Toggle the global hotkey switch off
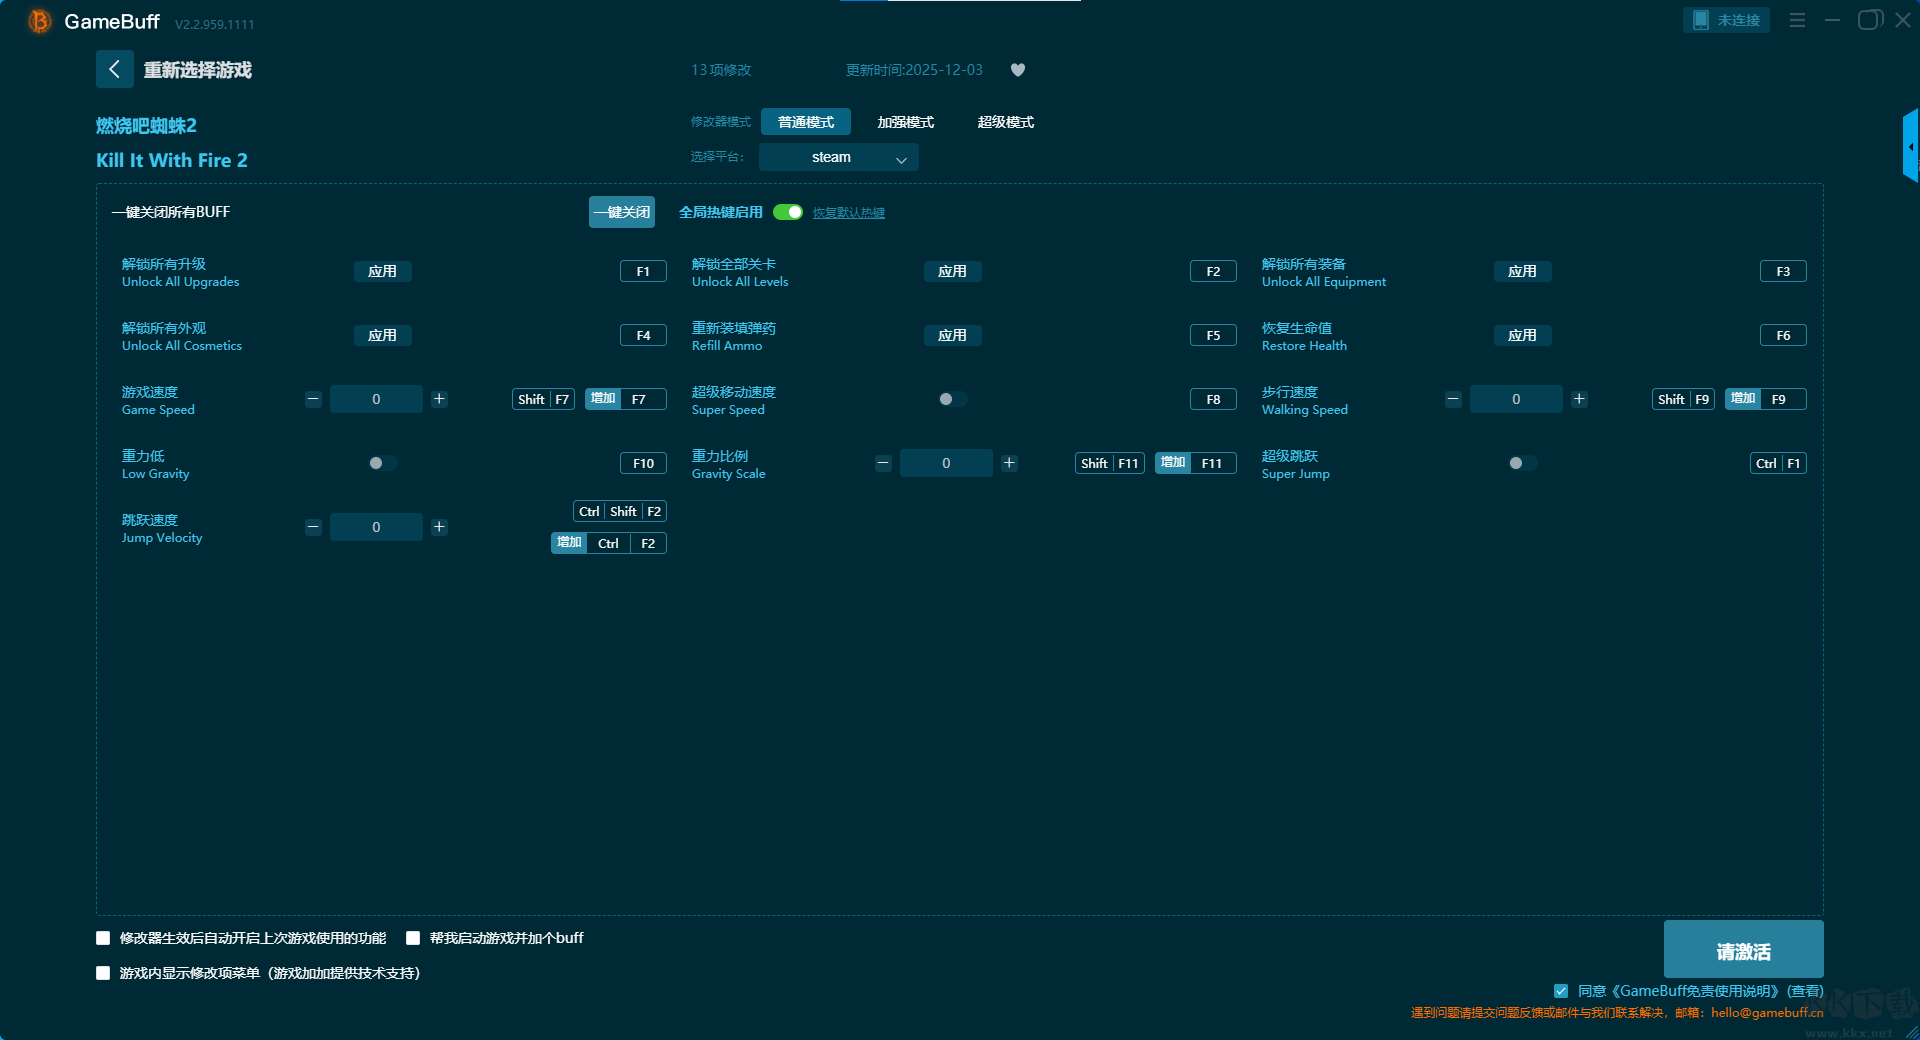 (788, 212)
